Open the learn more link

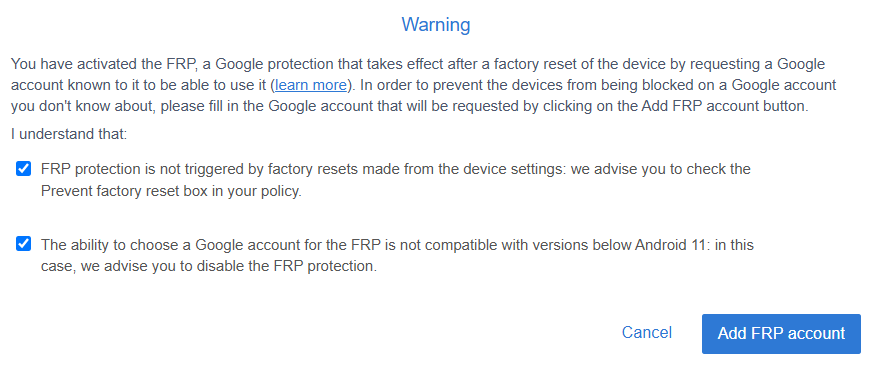click(x=311, y=86)
